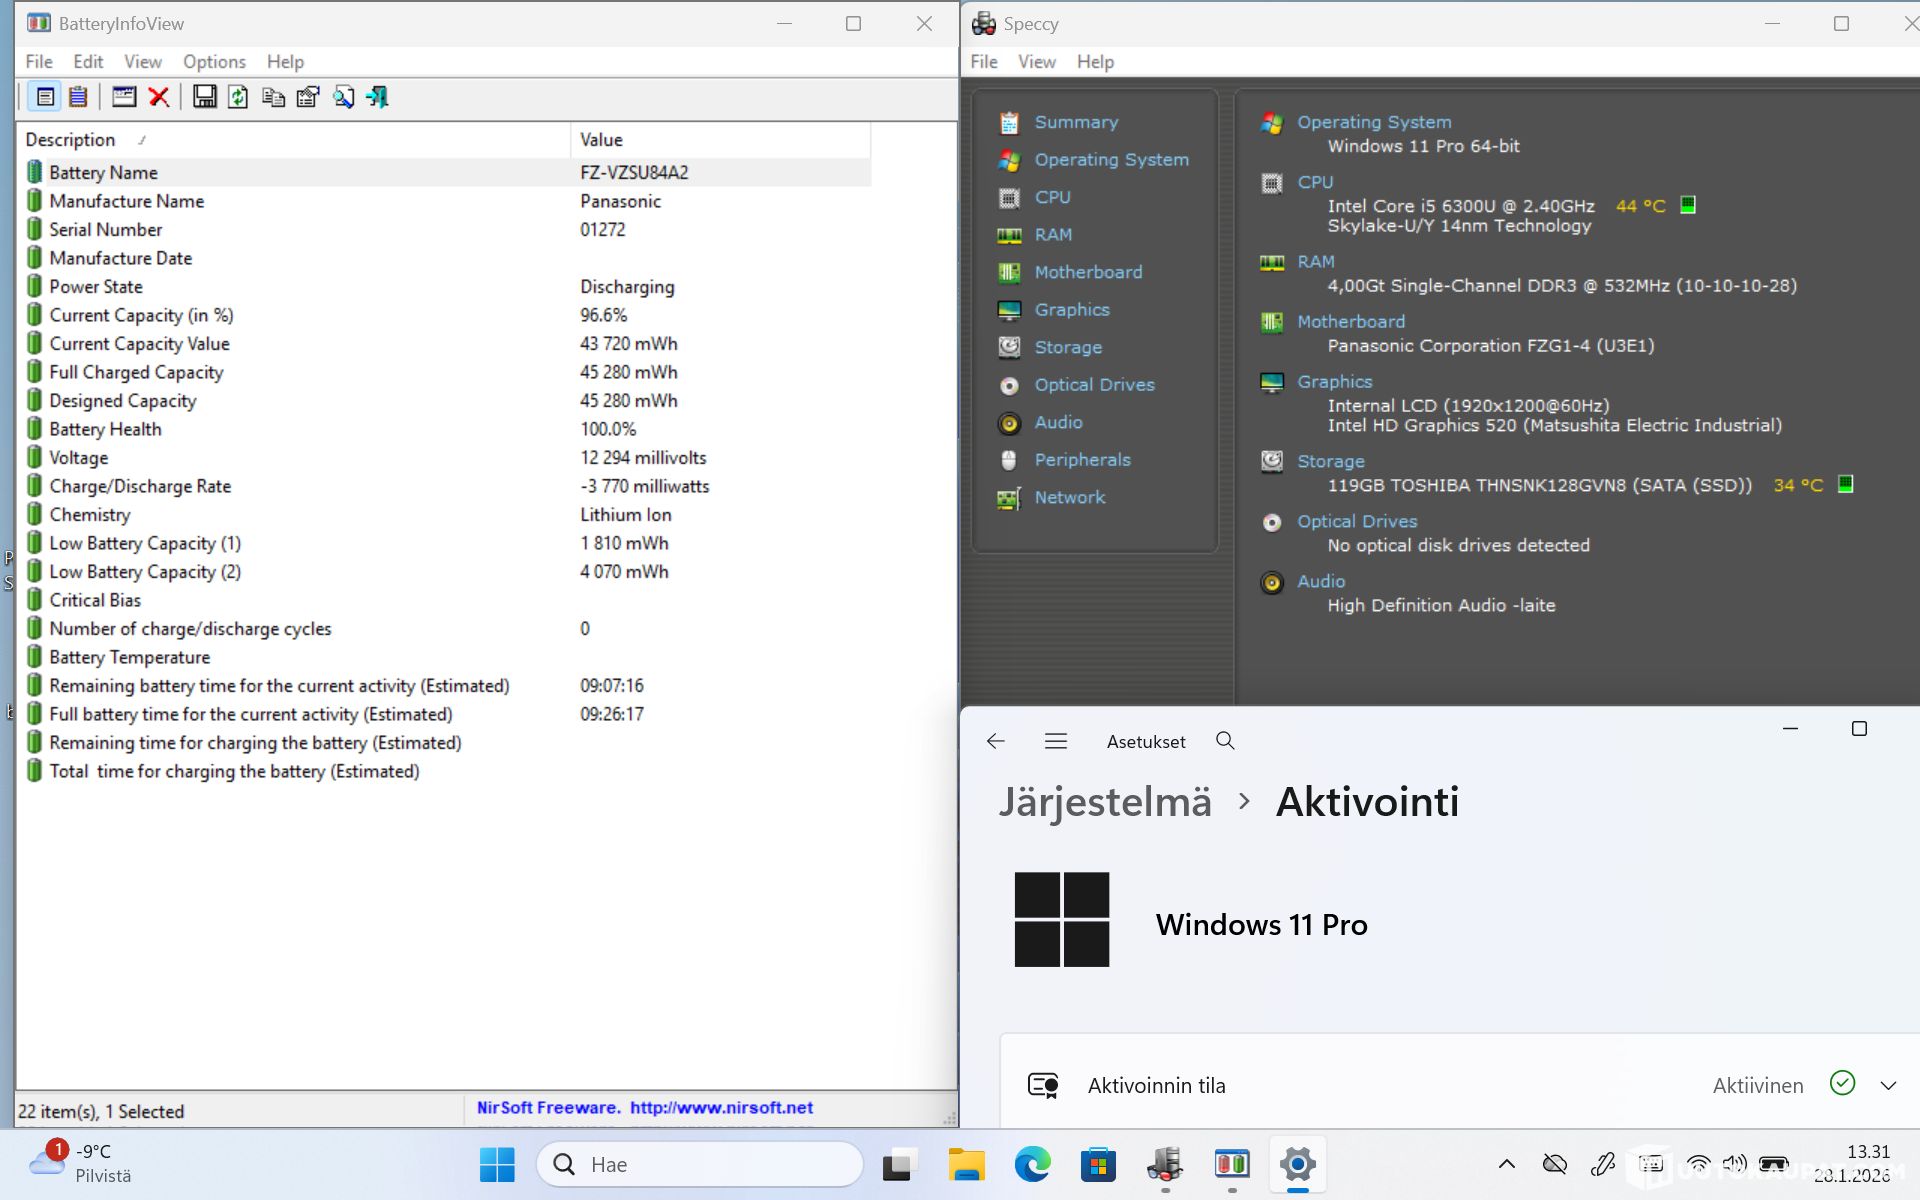Select the Battery Health row
The image size is (1920, 1200).
tap(105, 429)
